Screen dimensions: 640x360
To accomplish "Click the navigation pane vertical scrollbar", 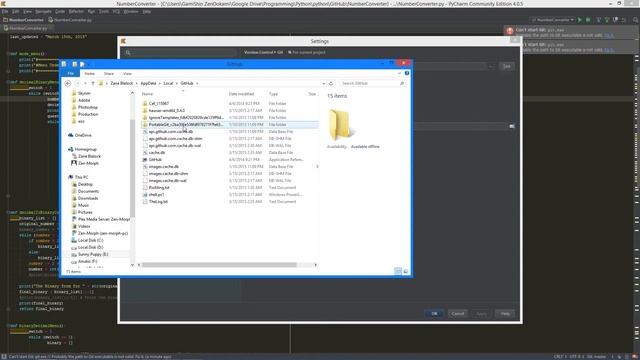I will tap(132, 168).
